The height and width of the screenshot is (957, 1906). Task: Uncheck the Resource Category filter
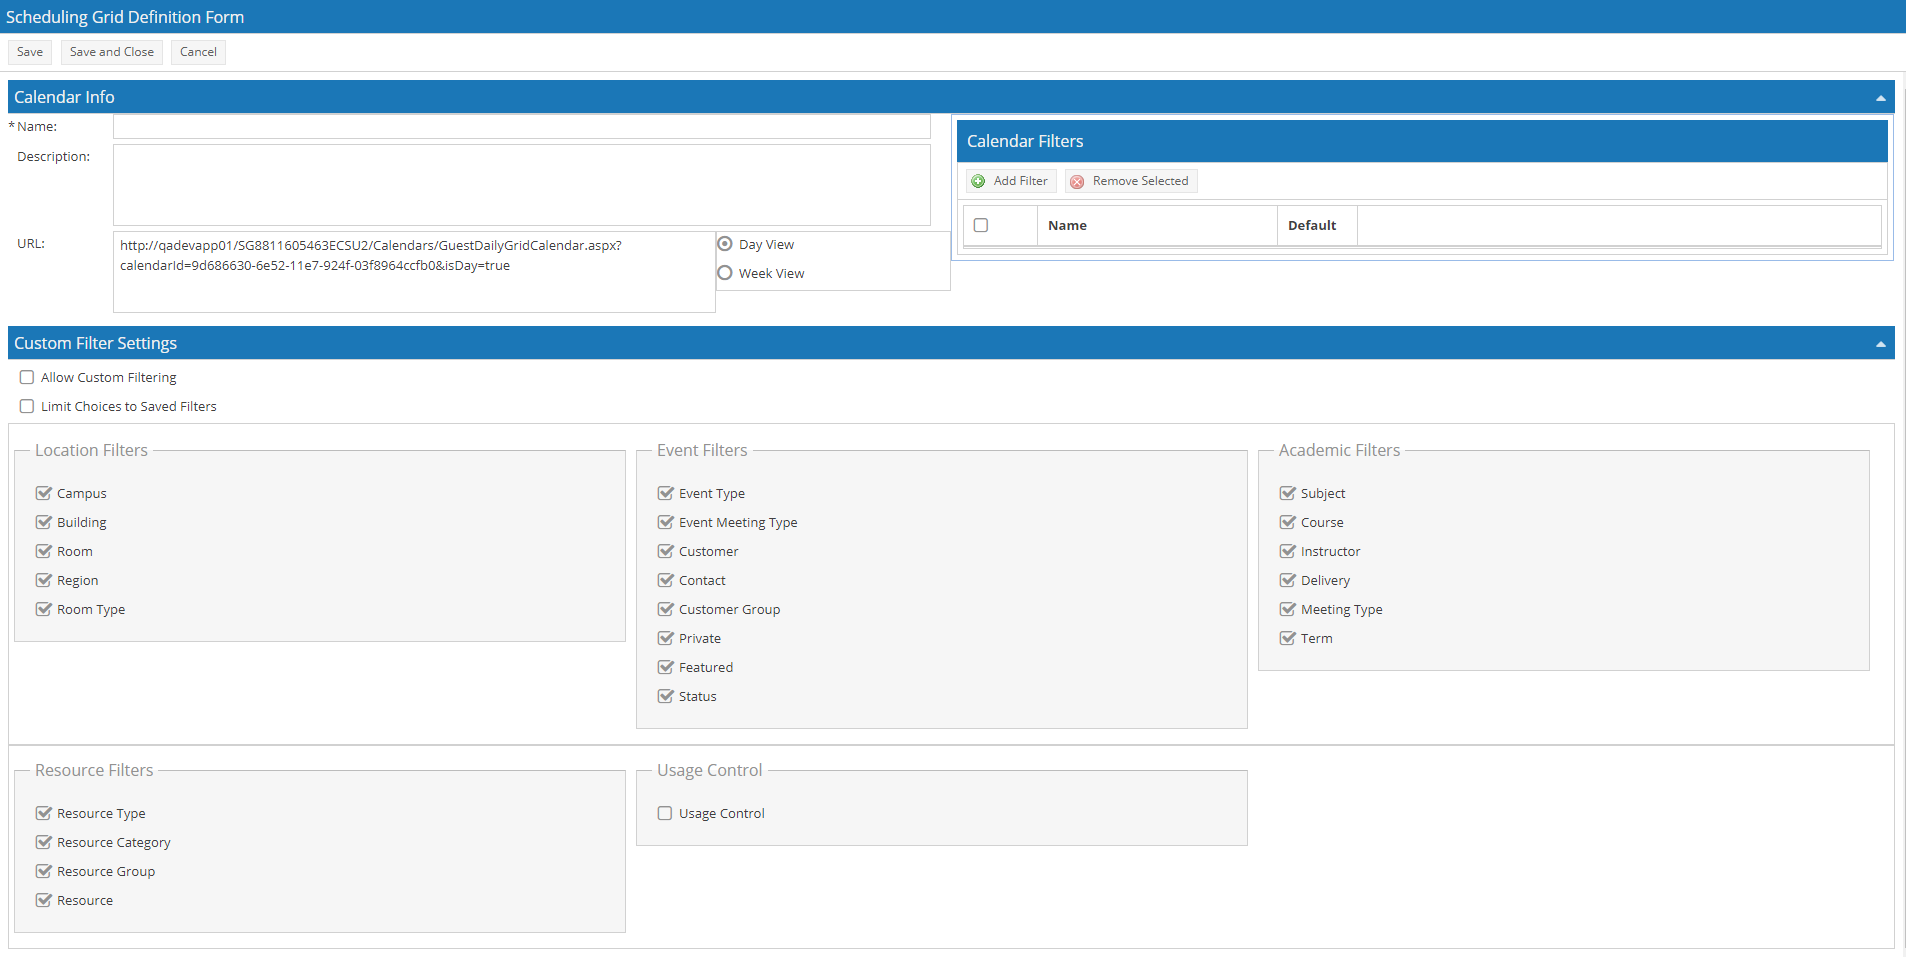tap(44, 842)
